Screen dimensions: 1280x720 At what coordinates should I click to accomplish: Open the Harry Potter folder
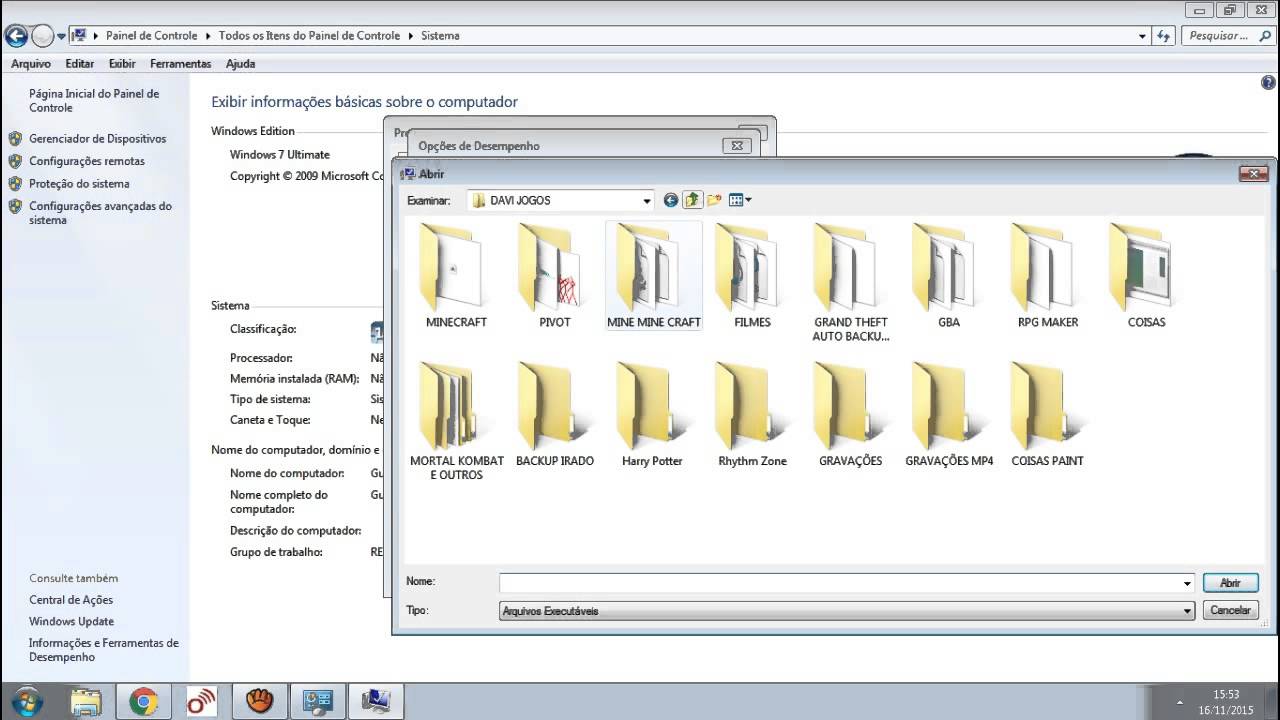tap(652, 414)
